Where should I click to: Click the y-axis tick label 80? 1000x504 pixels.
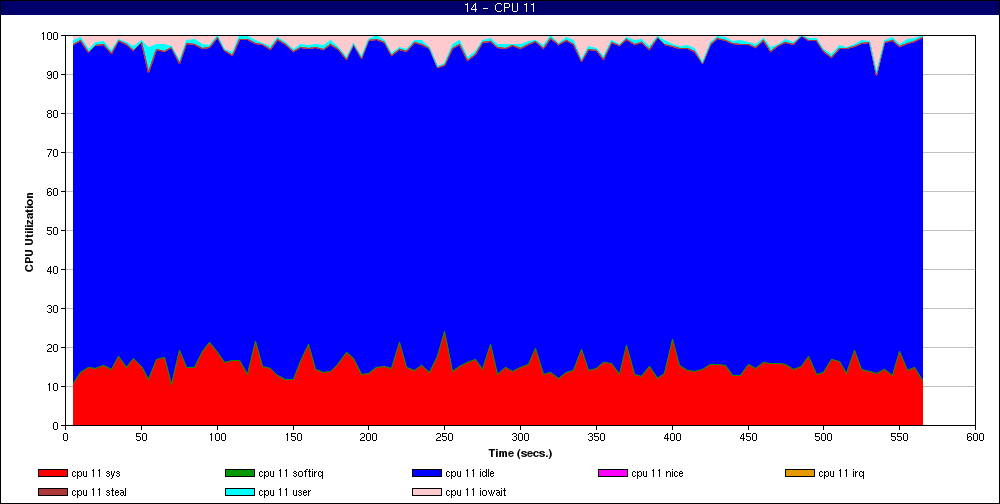point(52,114)
